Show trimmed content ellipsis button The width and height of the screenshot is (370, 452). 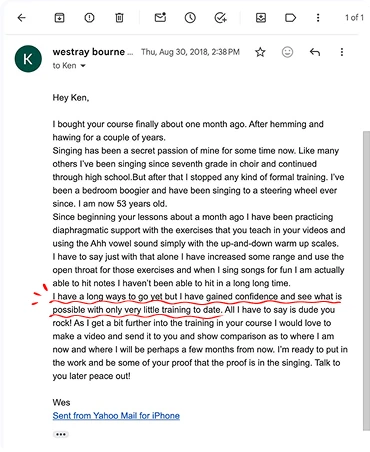tap(60, 434)
